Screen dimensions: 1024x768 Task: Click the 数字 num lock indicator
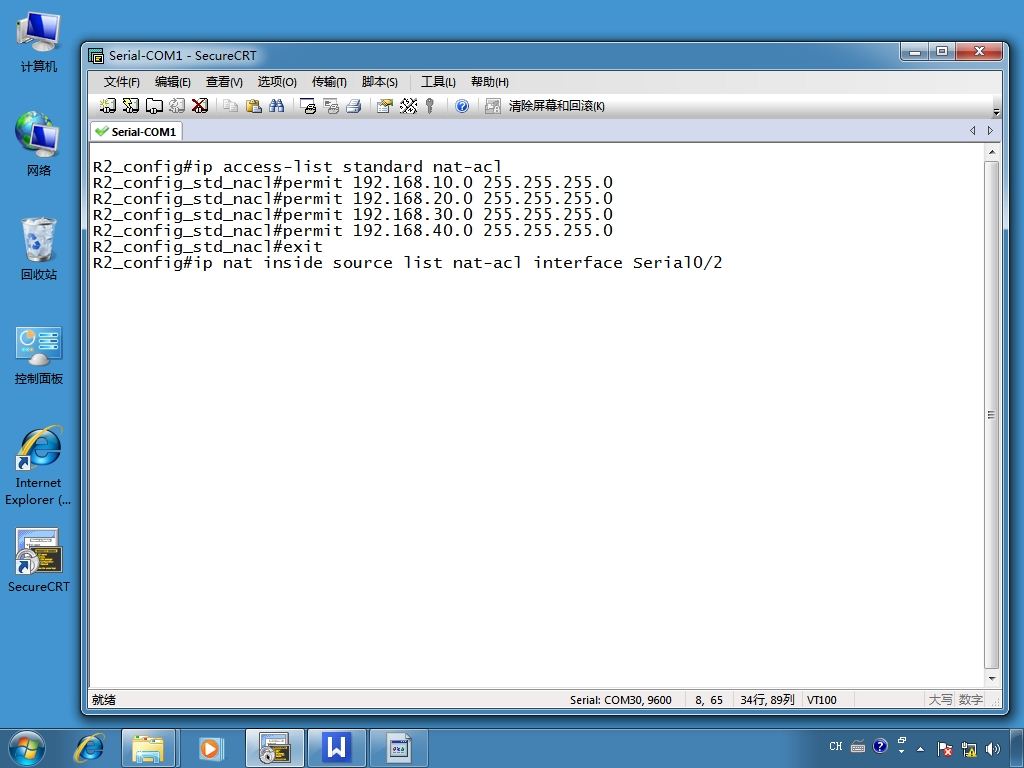click(x=970, y=699)
